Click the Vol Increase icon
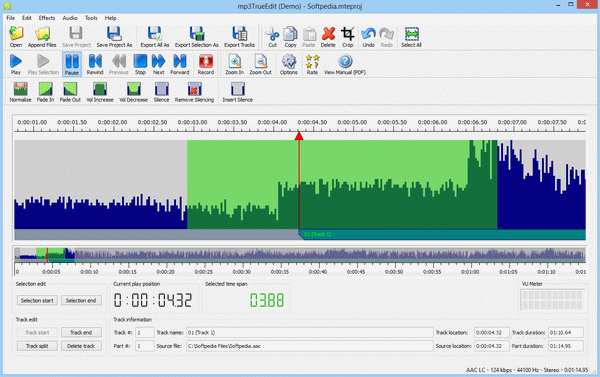600x377 pixels. coord(100,92)
